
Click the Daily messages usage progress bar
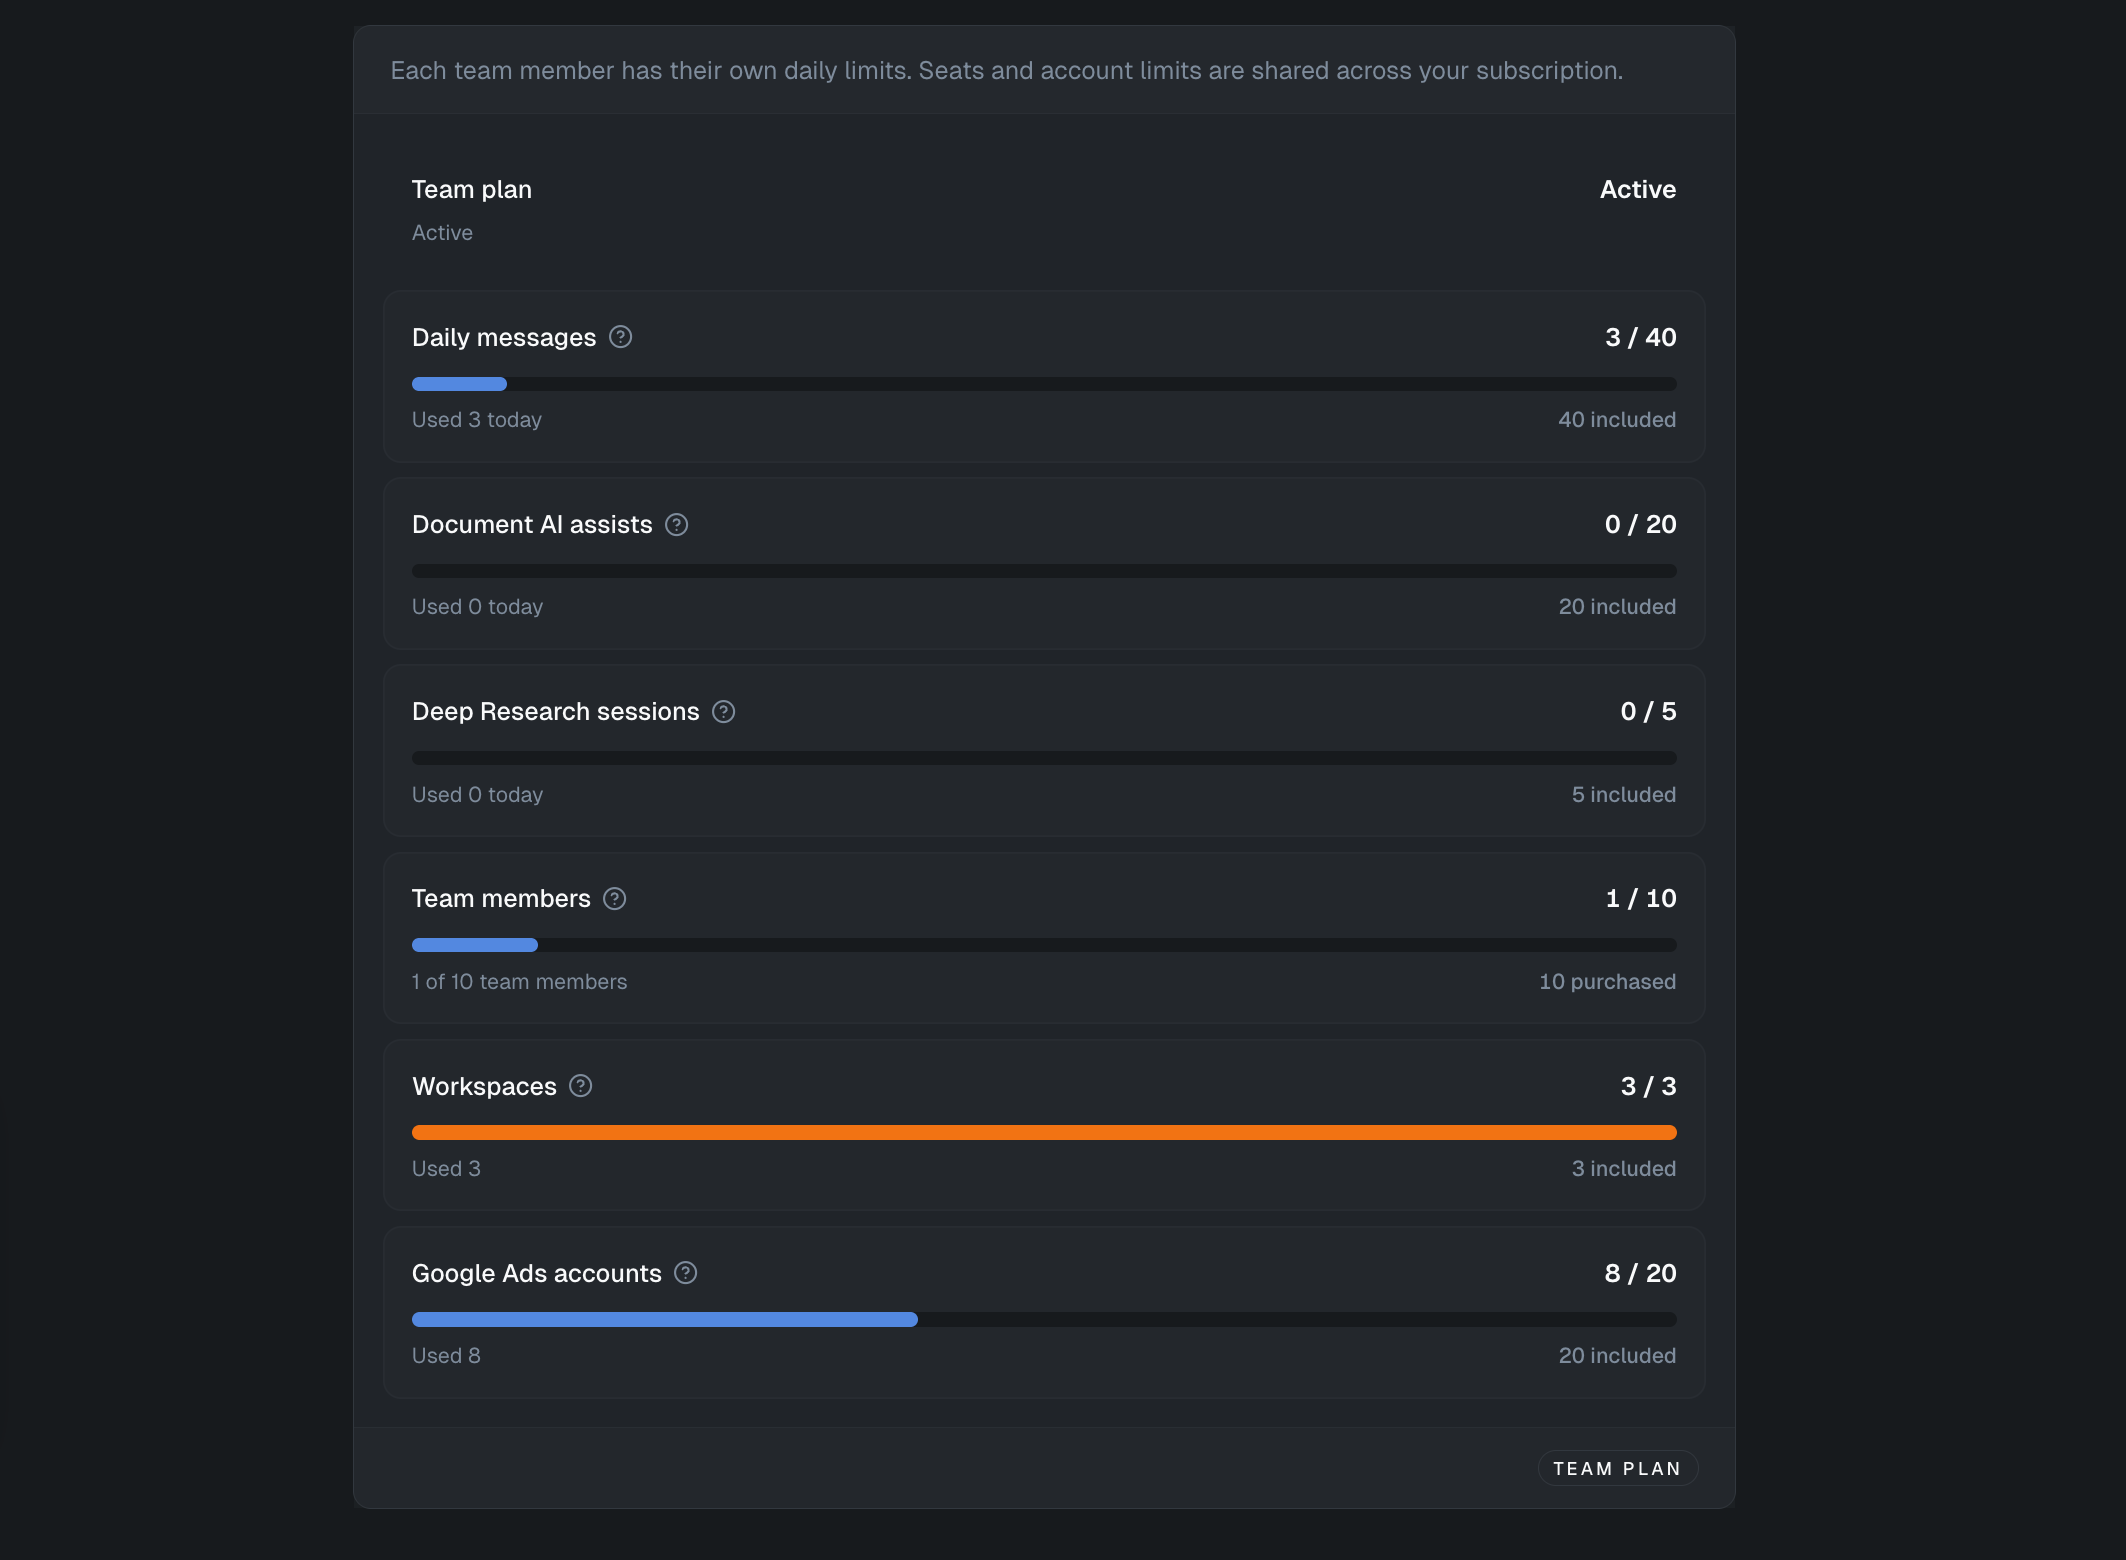click(1043, 384)
